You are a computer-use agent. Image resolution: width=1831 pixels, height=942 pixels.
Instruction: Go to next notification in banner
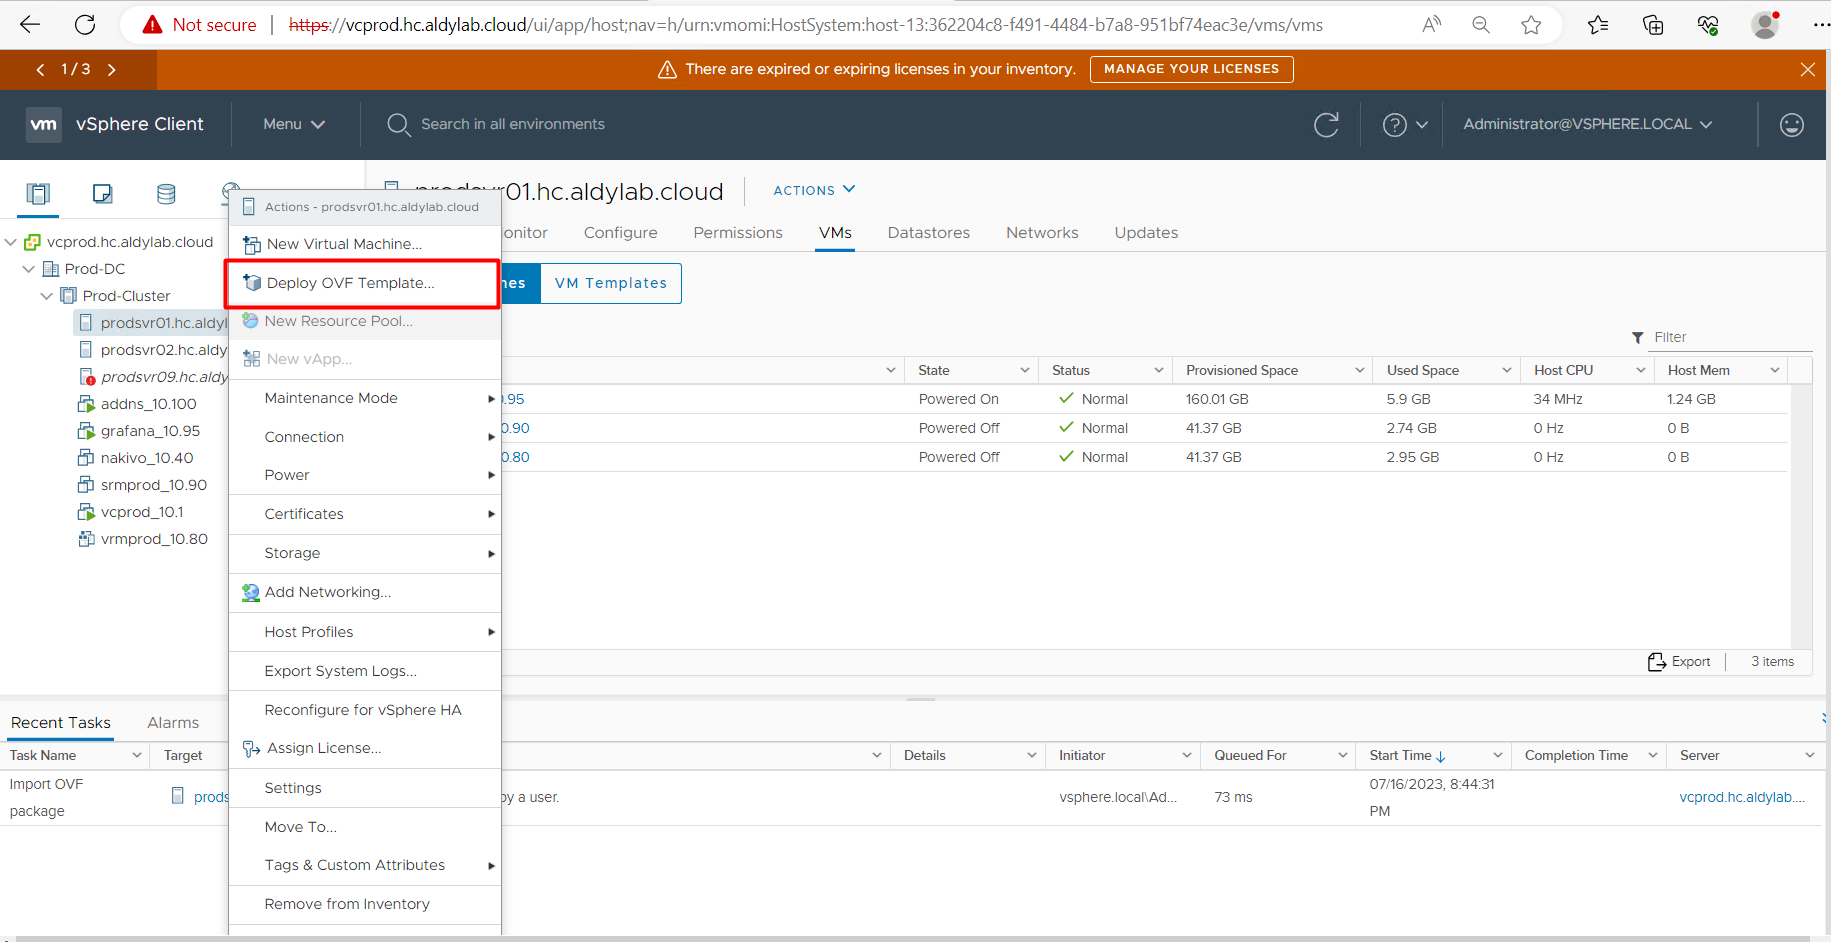click(111, 70)
